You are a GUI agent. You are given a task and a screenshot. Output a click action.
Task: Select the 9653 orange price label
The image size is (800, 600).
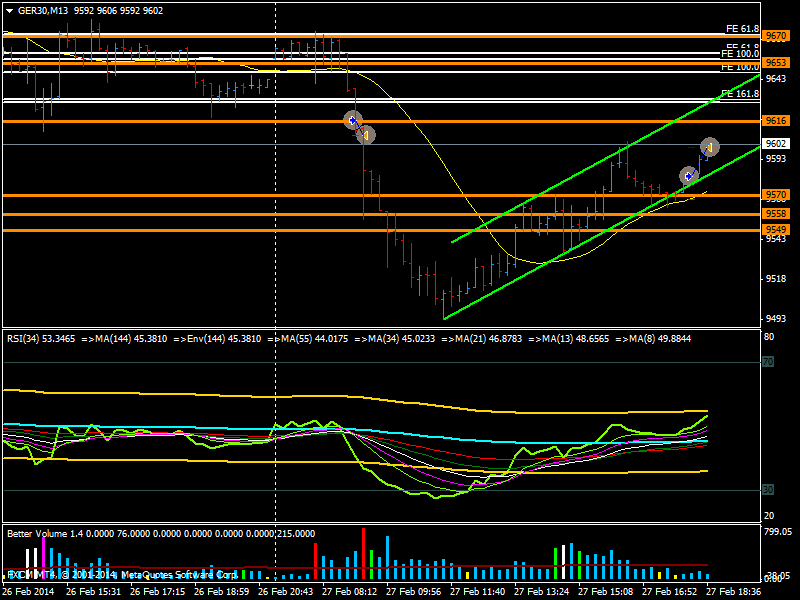pyautogui.click(x=776, y=62)
